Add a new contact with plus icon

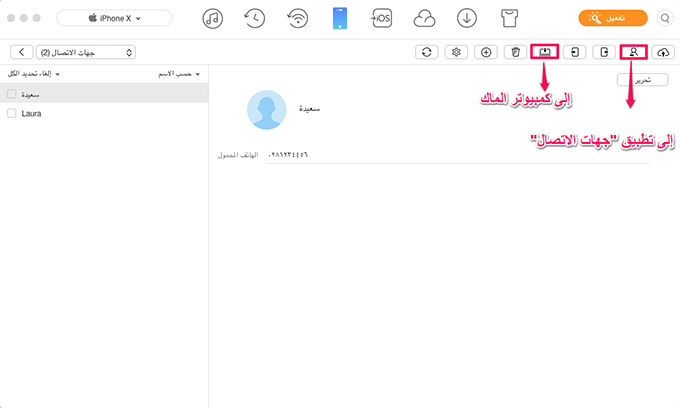[486, 52]
